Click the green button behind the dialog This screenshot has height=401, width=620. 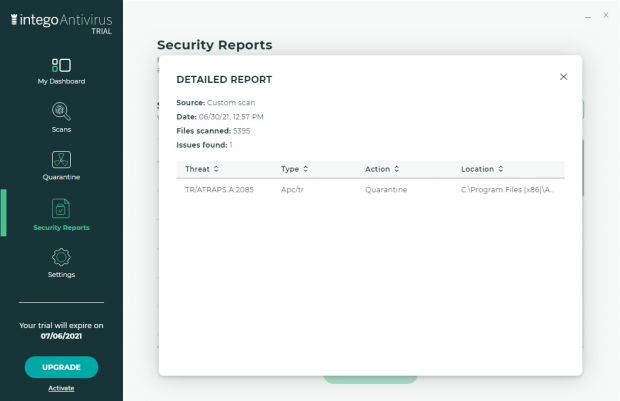[370, 379]
